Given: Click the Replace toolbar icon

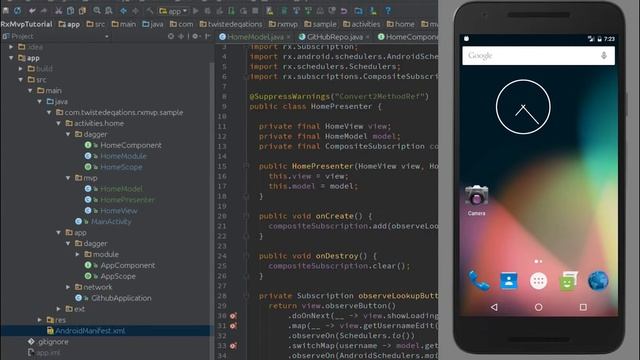Looking at the screenshot, I should click(109, 11).
